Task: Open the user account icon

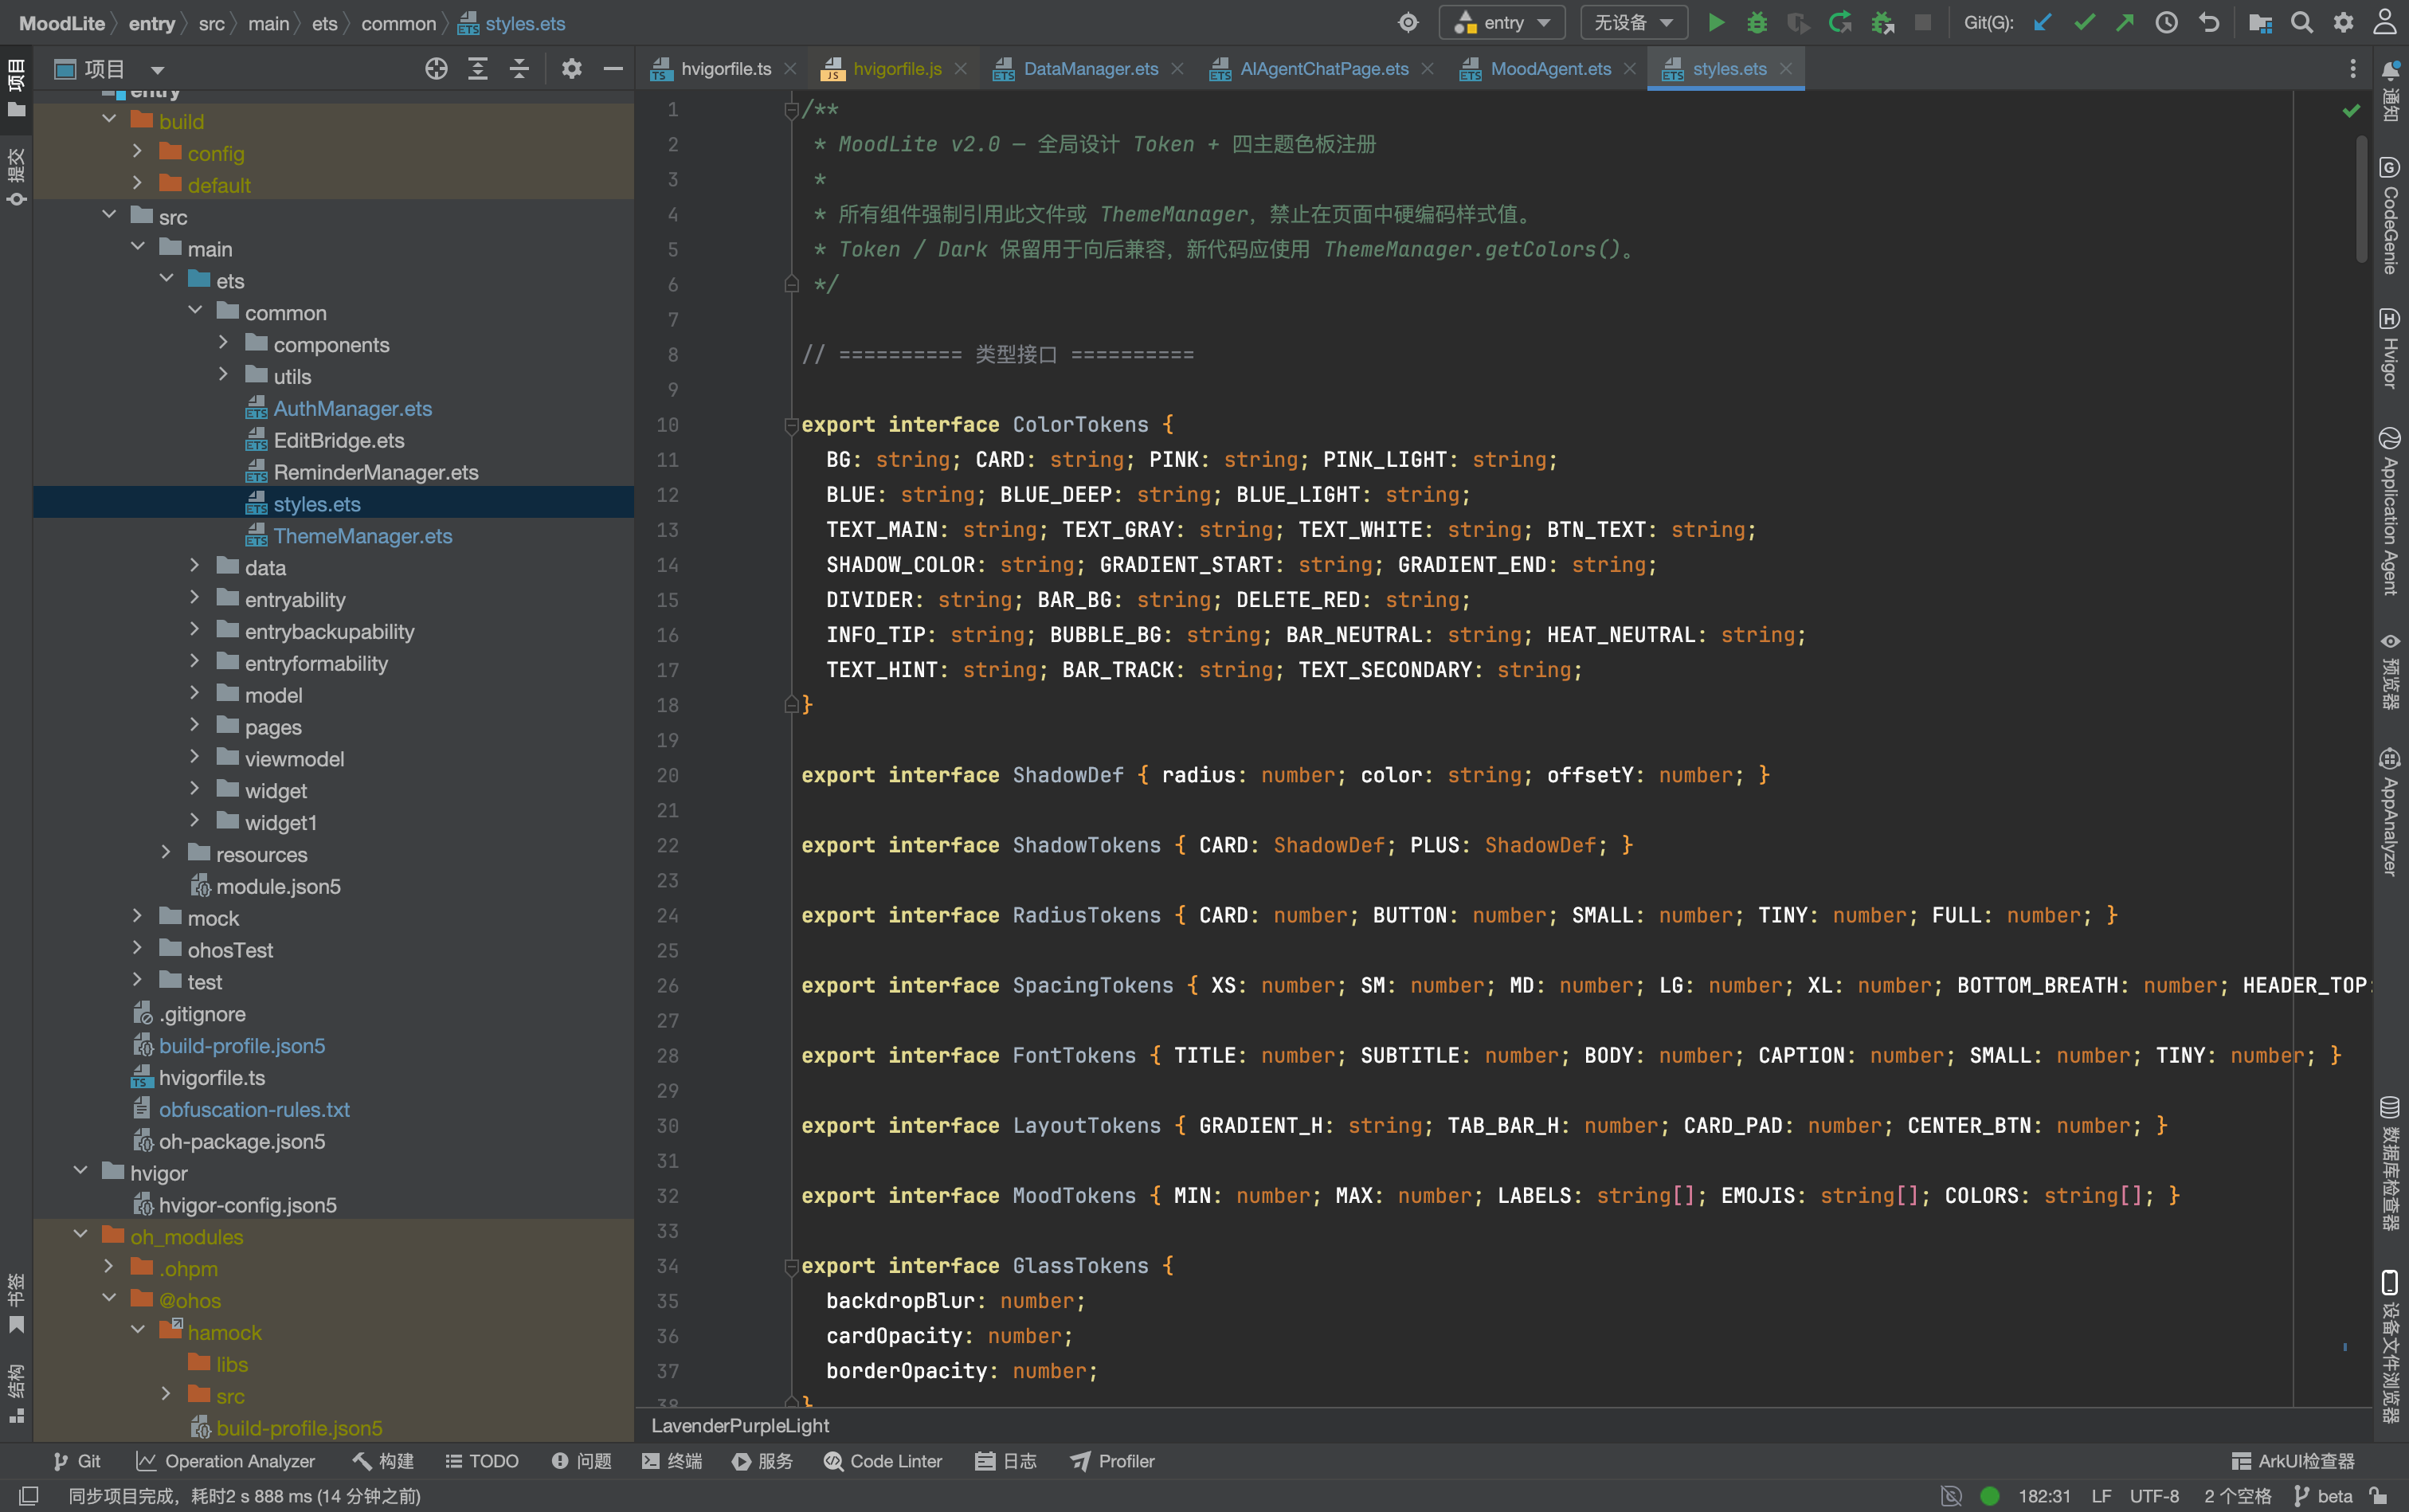Action: coord(2385,23)
